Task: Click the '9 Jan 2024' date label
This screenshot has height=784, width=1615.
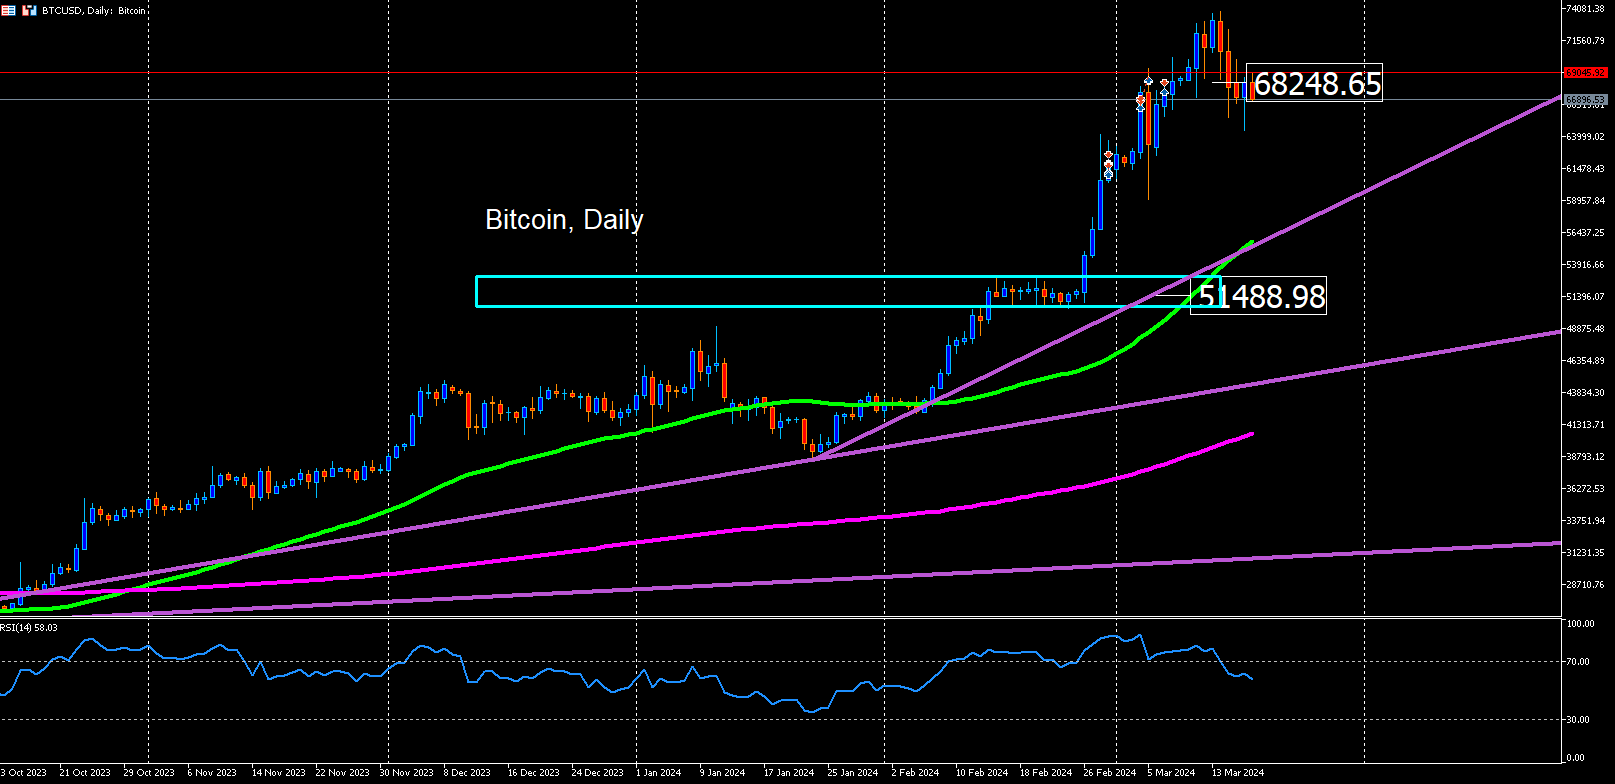Action: 723,772
